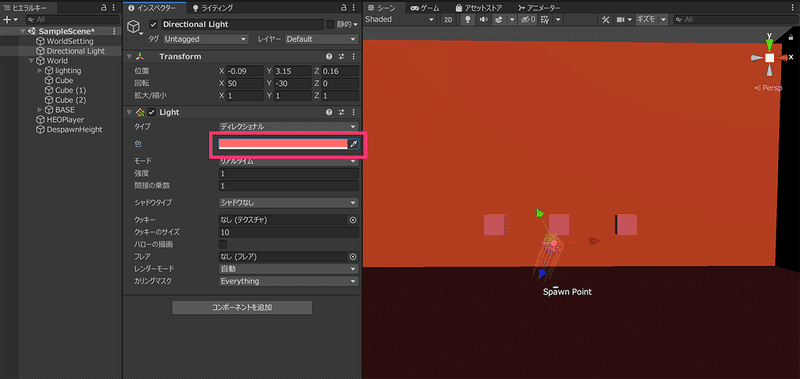Disable the Light component checkbox

152,112
